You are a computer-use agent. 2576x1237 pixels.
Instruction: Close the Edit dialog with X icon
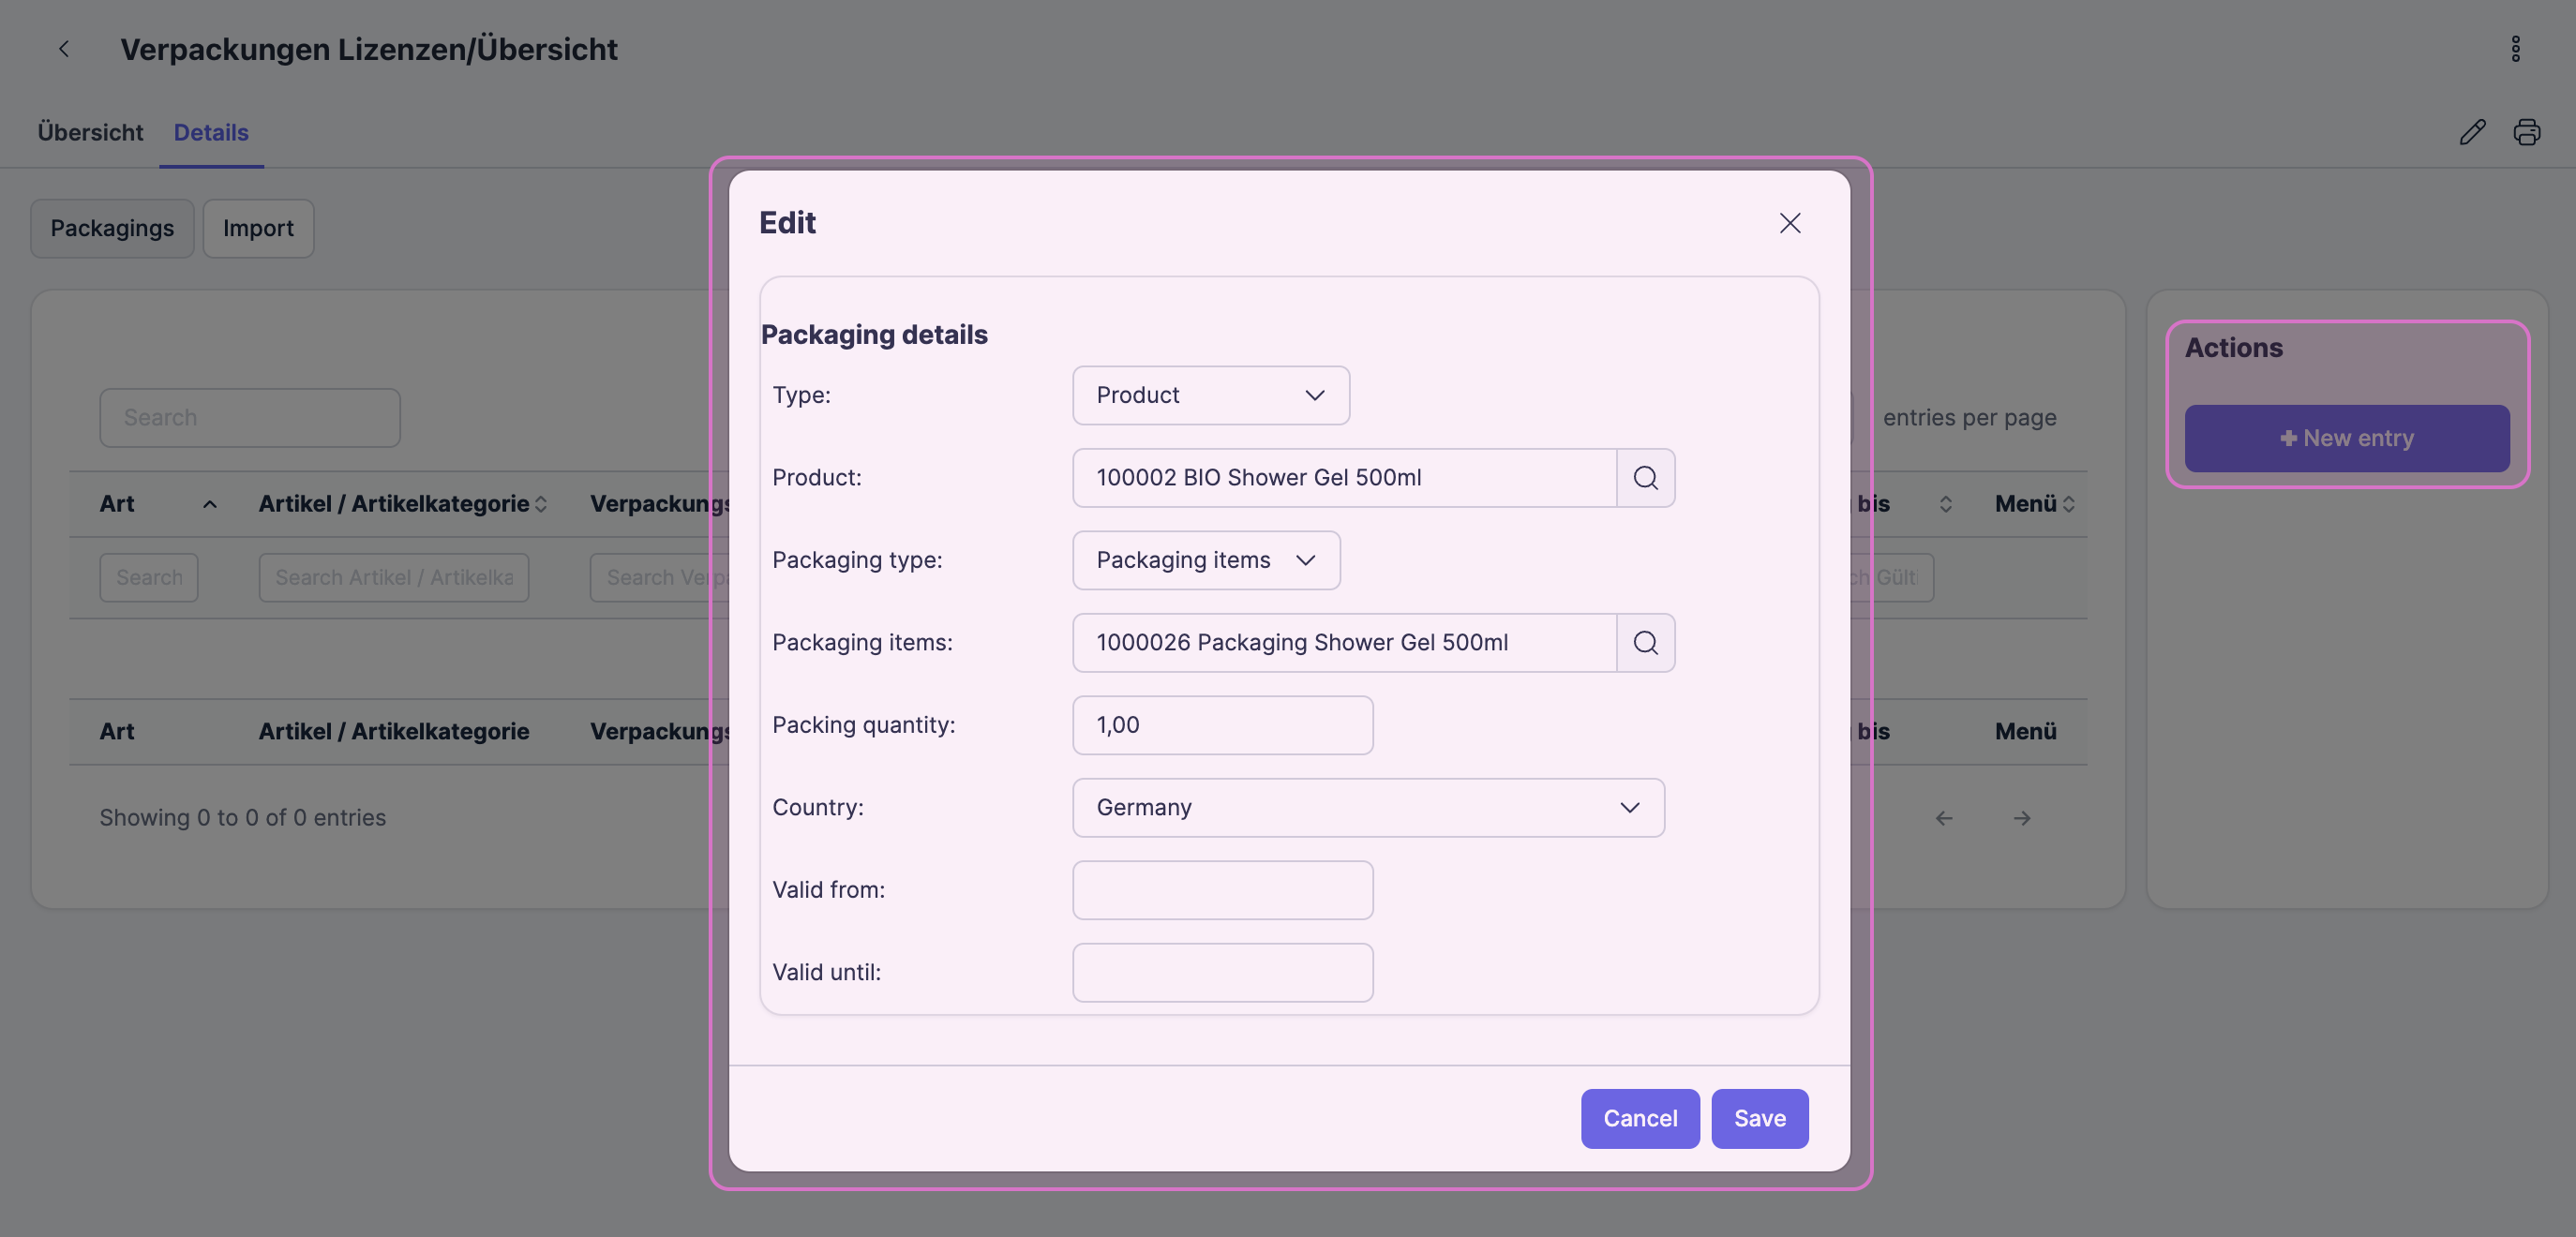[x=1789, y=223]
